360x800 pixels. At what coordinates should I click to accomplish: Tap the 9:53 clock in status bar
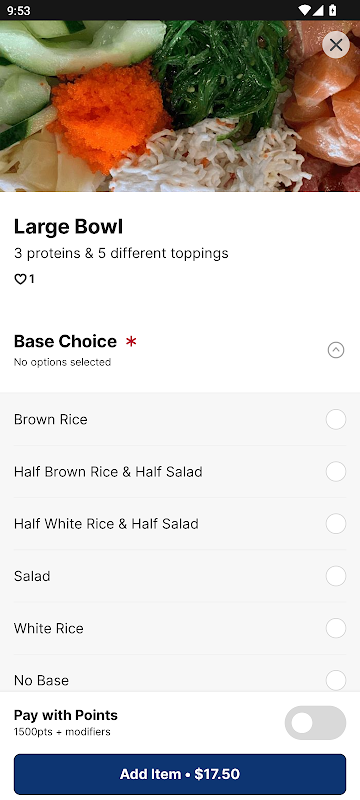[x=18, y=10]
